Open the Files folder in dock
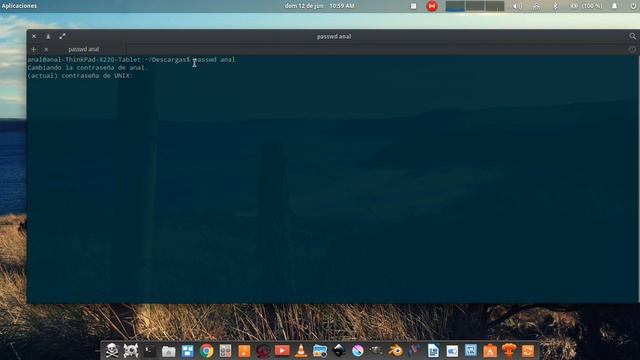This screenshot has width=640, height=360. [x=169, y=351]
